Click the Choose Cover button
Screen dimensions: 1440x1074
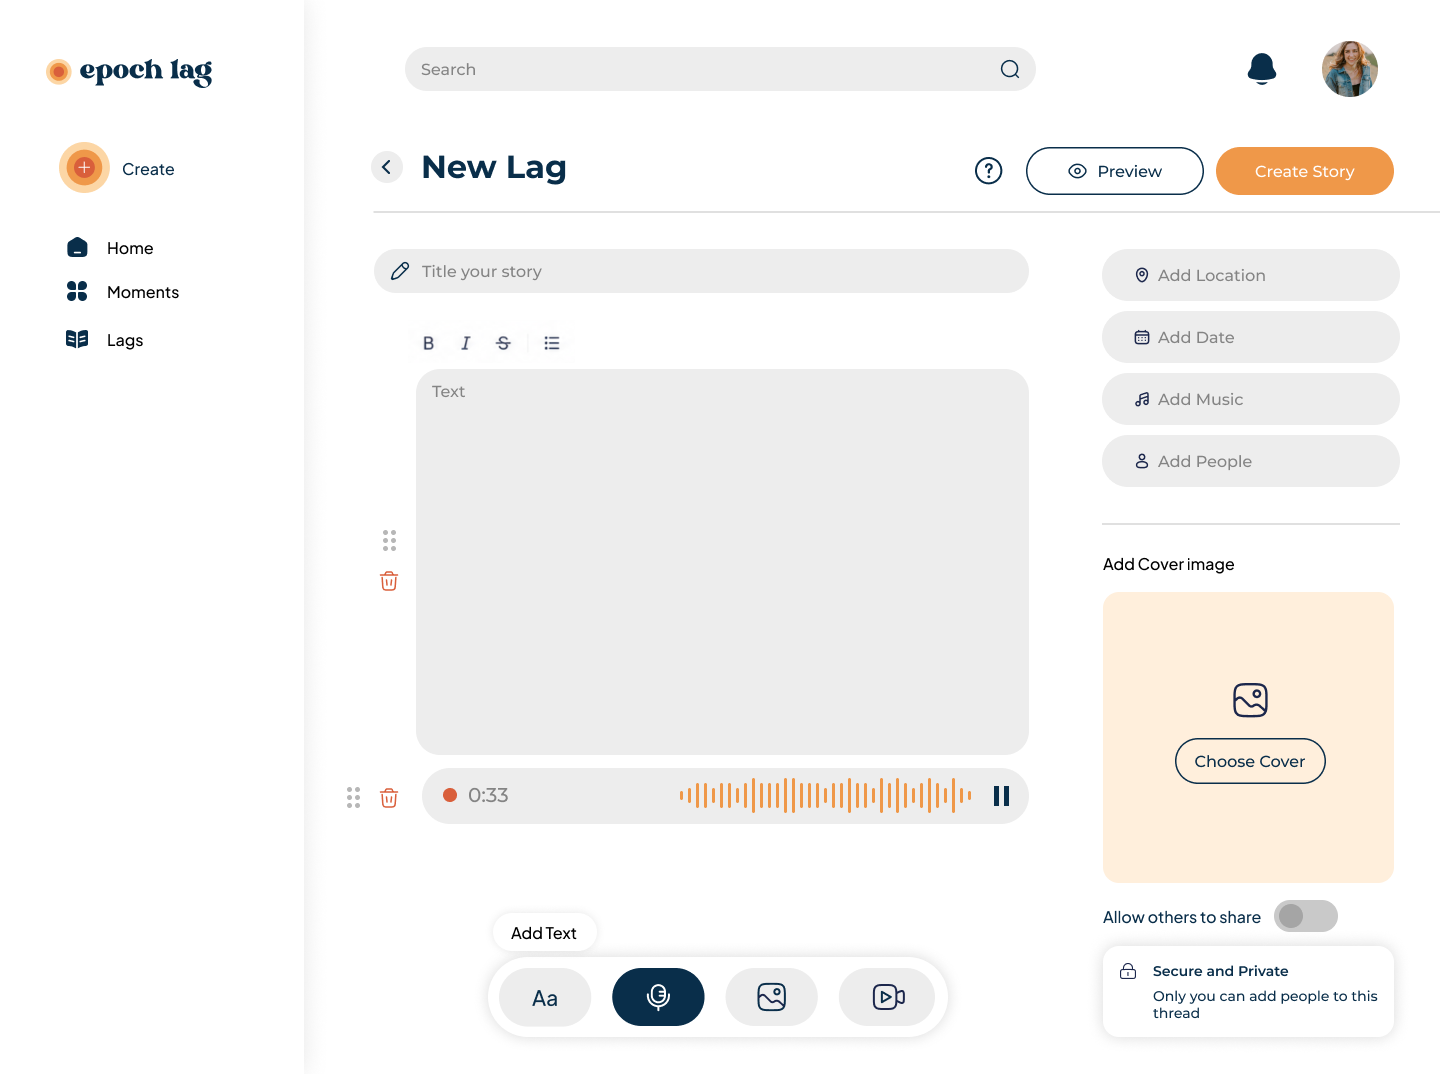point(1250,761)
